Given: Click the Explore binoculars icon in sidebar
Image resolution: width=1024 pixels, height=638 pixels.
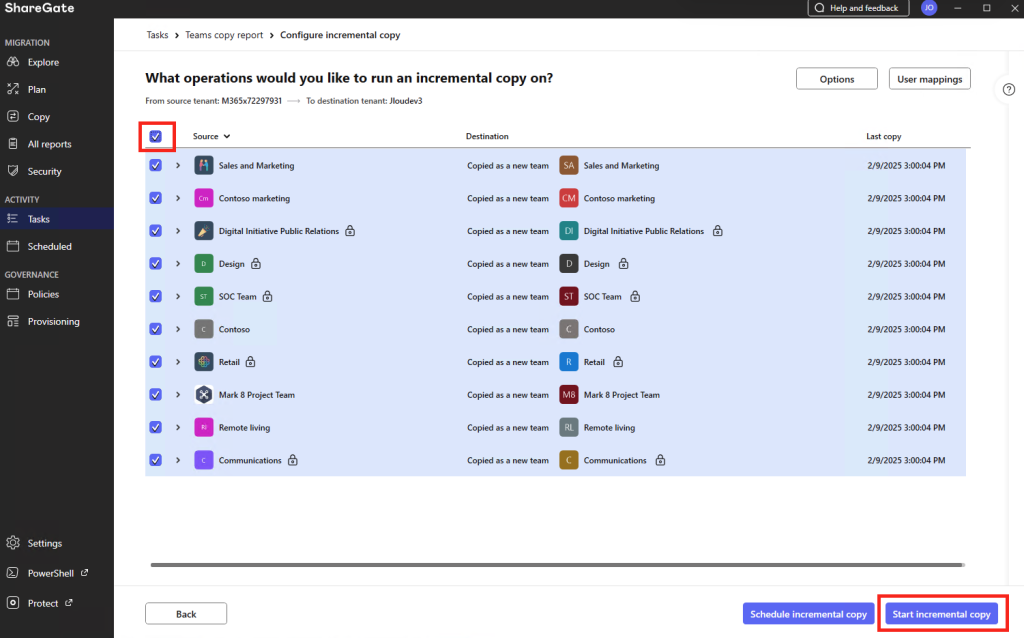Looking at the screenshot, I should (x=13, y=62).
